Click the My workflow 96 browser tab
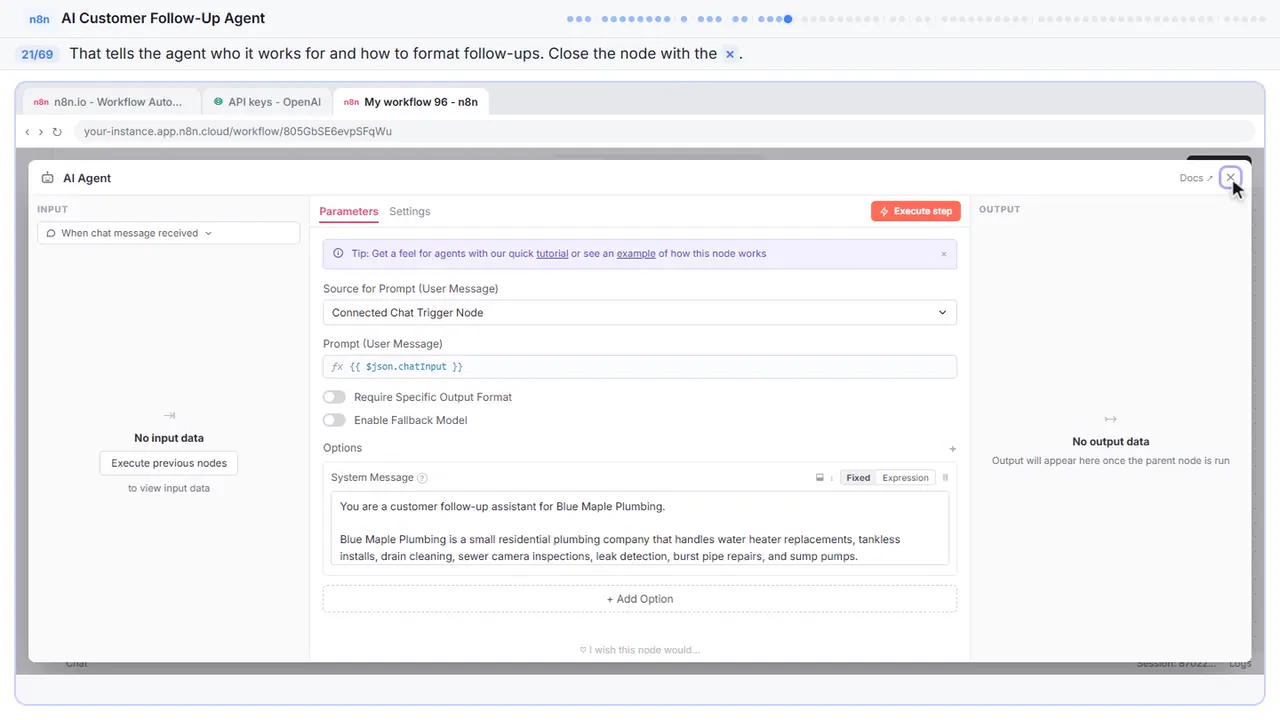 pyautogui.click(x=410, y=102)
